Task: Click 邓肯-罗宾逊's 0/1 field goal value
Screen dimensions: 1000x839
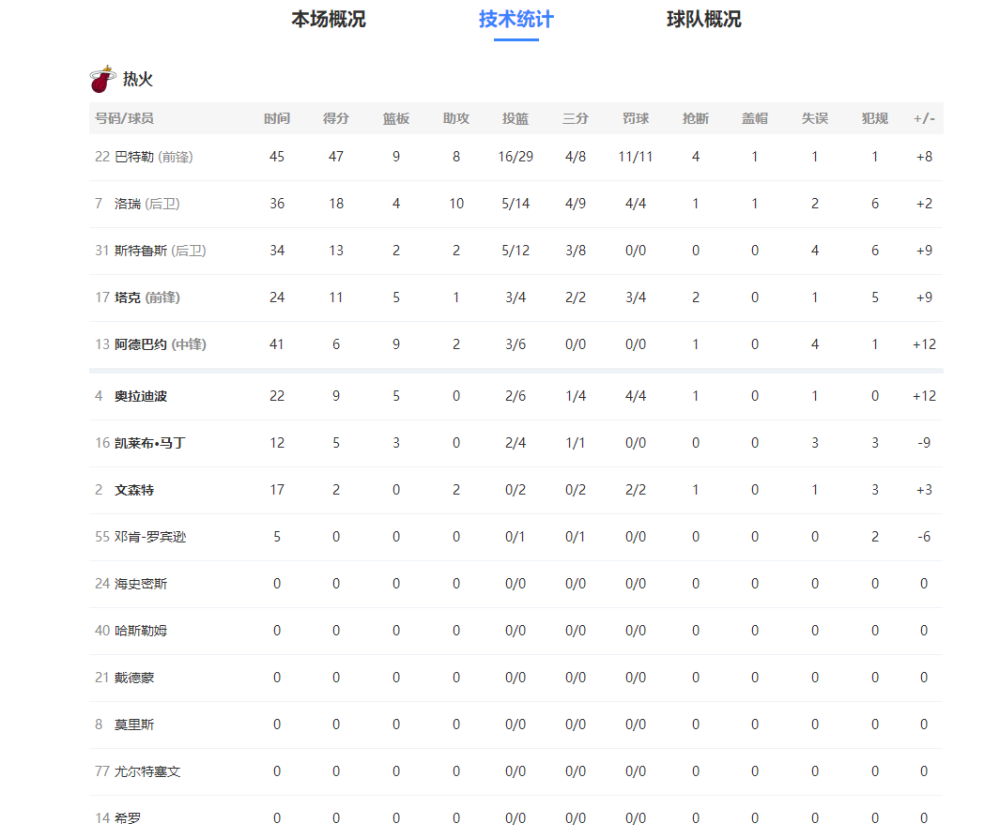Action: click(x=515, y=537)
